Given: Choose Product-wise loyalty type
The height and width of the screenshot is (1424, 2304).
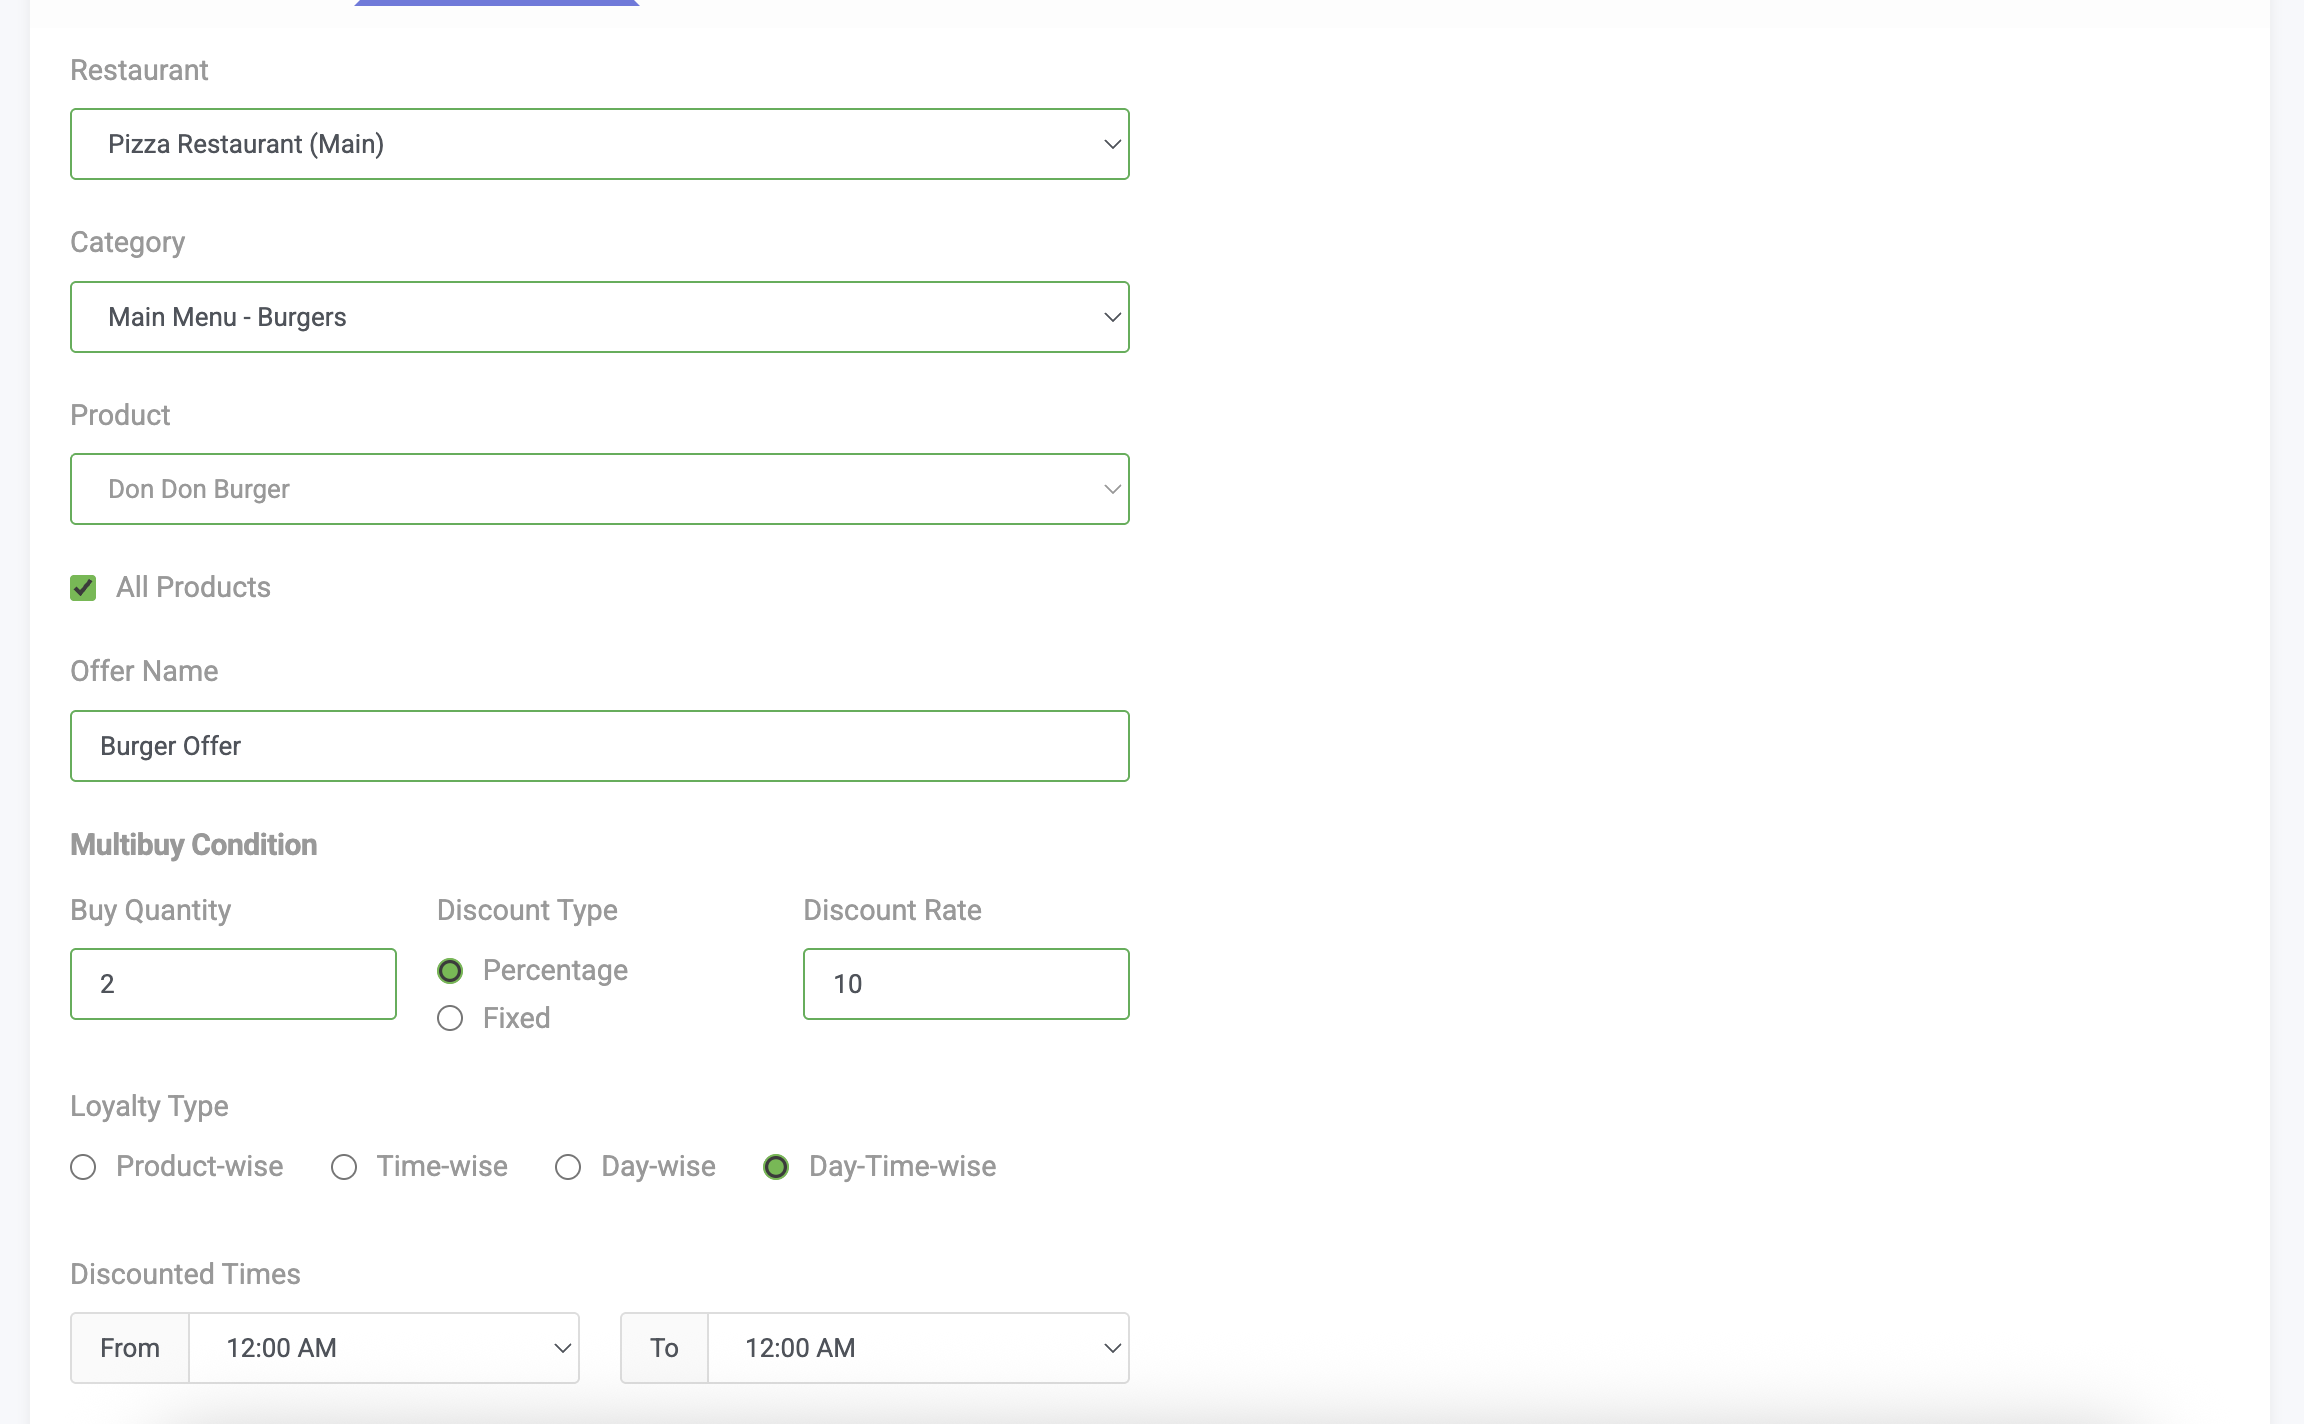Looking at the screenshot, I should [83, 1166].
